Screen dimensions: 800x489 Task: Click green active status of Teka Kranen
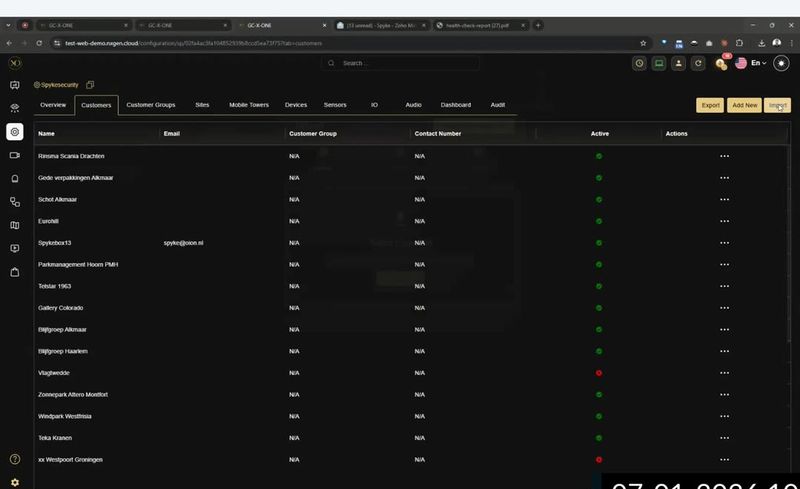pos(599,438)
